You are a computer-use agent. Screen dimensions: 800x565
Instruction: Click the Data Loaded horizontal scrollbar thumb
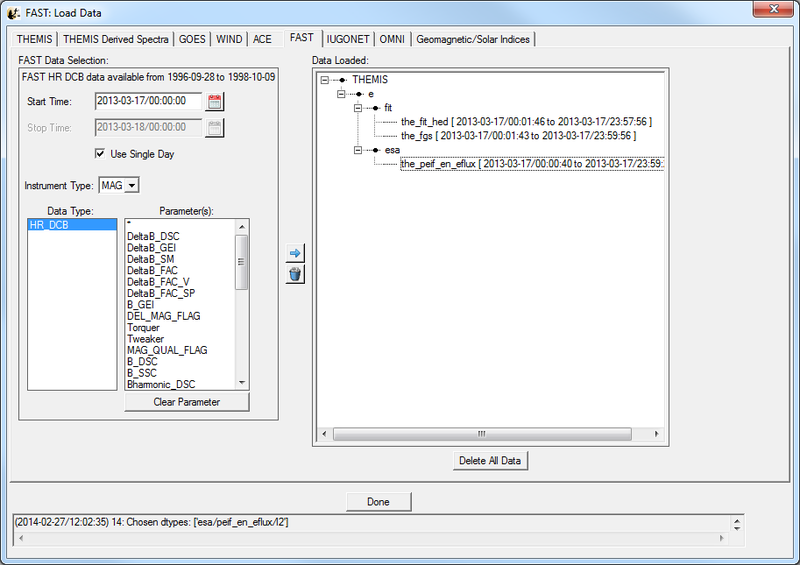[480, 434]
